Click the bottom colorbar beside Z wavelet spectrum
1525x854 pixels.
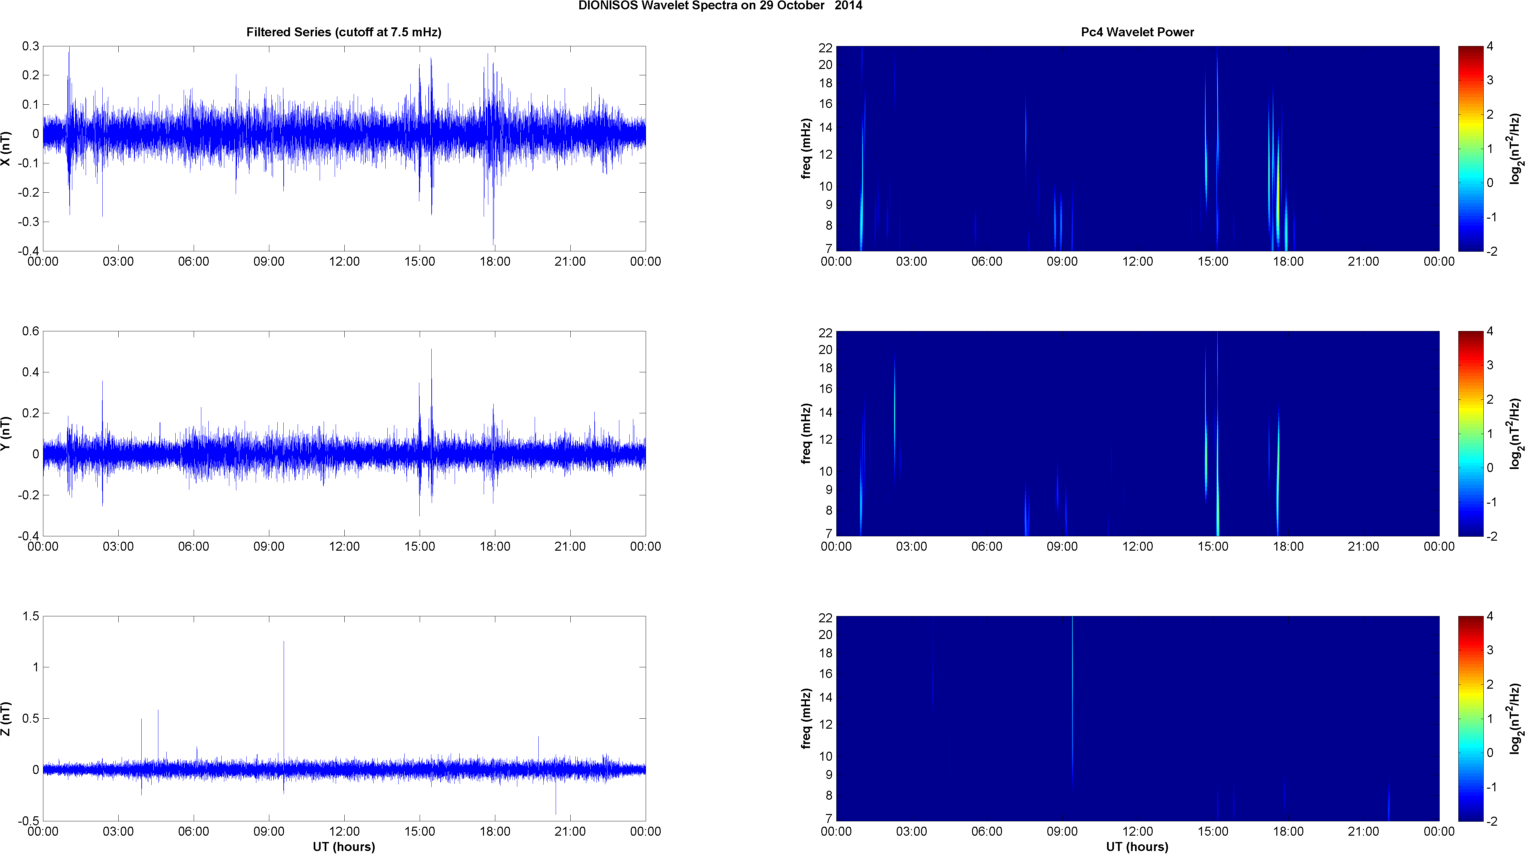1470,718
